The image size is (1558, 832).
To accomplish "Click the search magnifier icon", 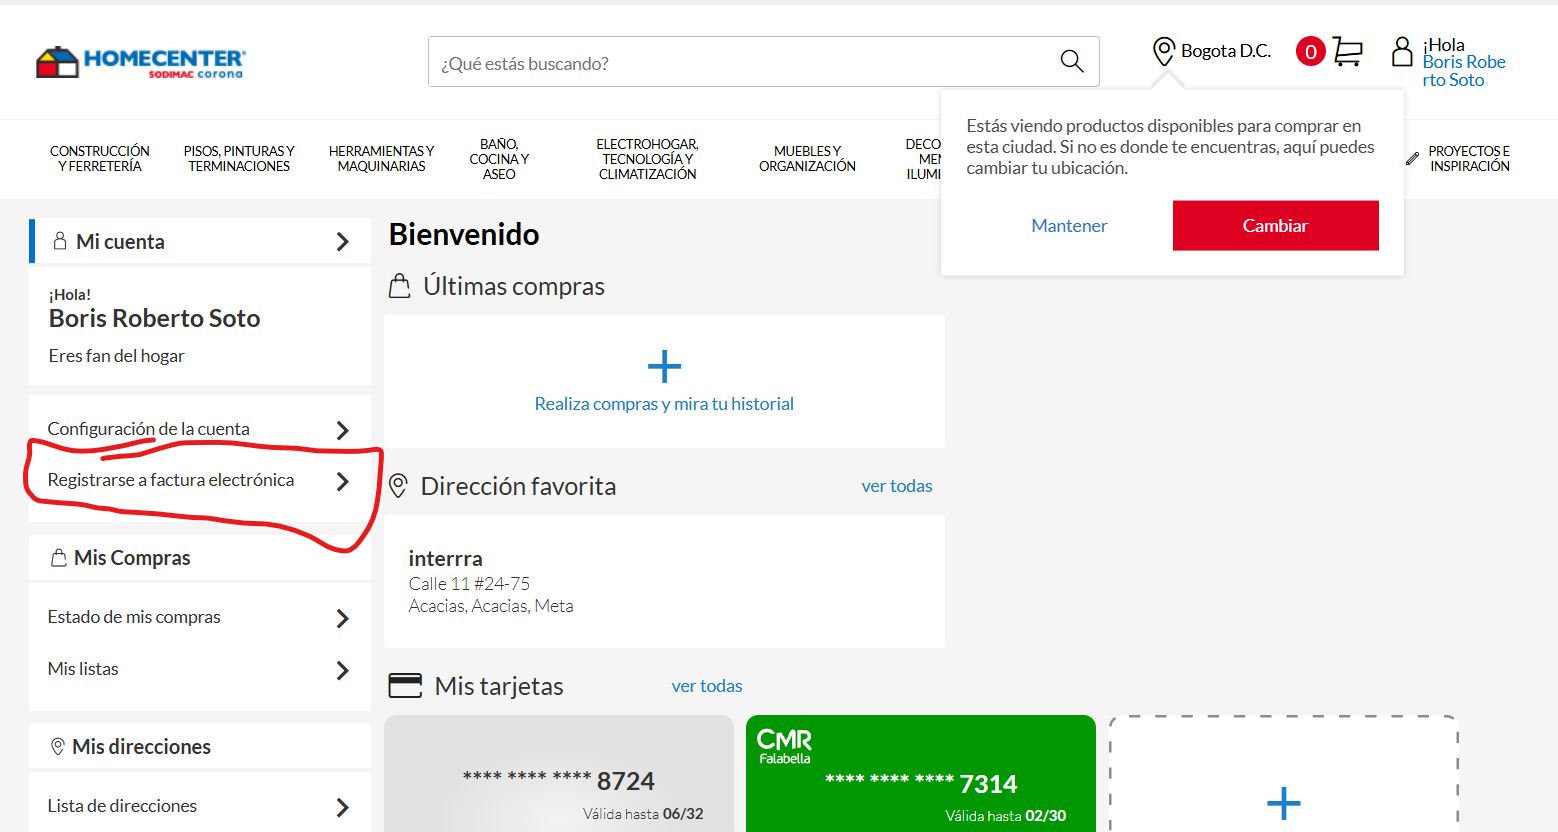I will 1071,61.
